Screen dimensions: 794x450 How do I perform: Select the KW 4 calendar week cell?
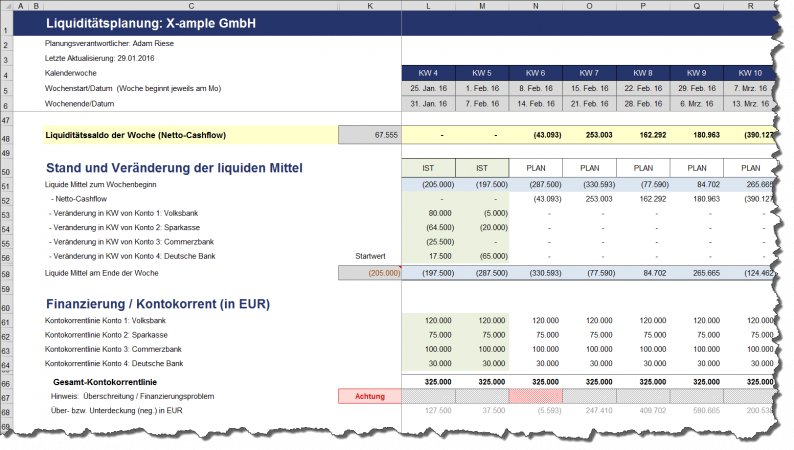(429, 74)
